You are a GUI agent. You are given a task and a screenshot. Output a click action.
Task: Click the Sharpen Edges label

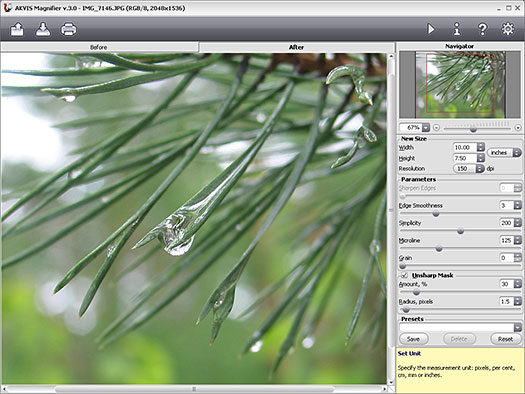click(417, 188)
